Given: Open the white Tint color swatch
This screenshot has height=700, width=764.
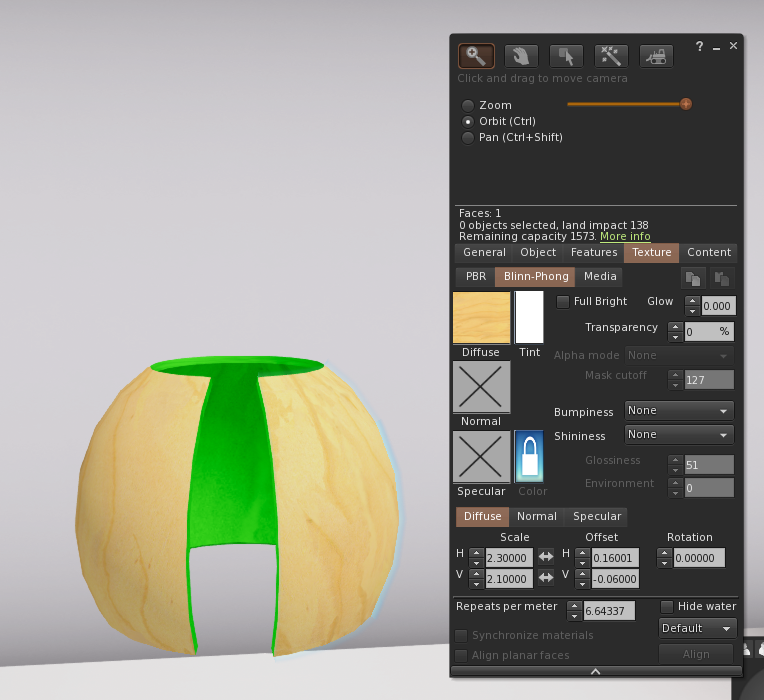Looking at the screenshot, I should pyautogui.click(x=529, y=317).
